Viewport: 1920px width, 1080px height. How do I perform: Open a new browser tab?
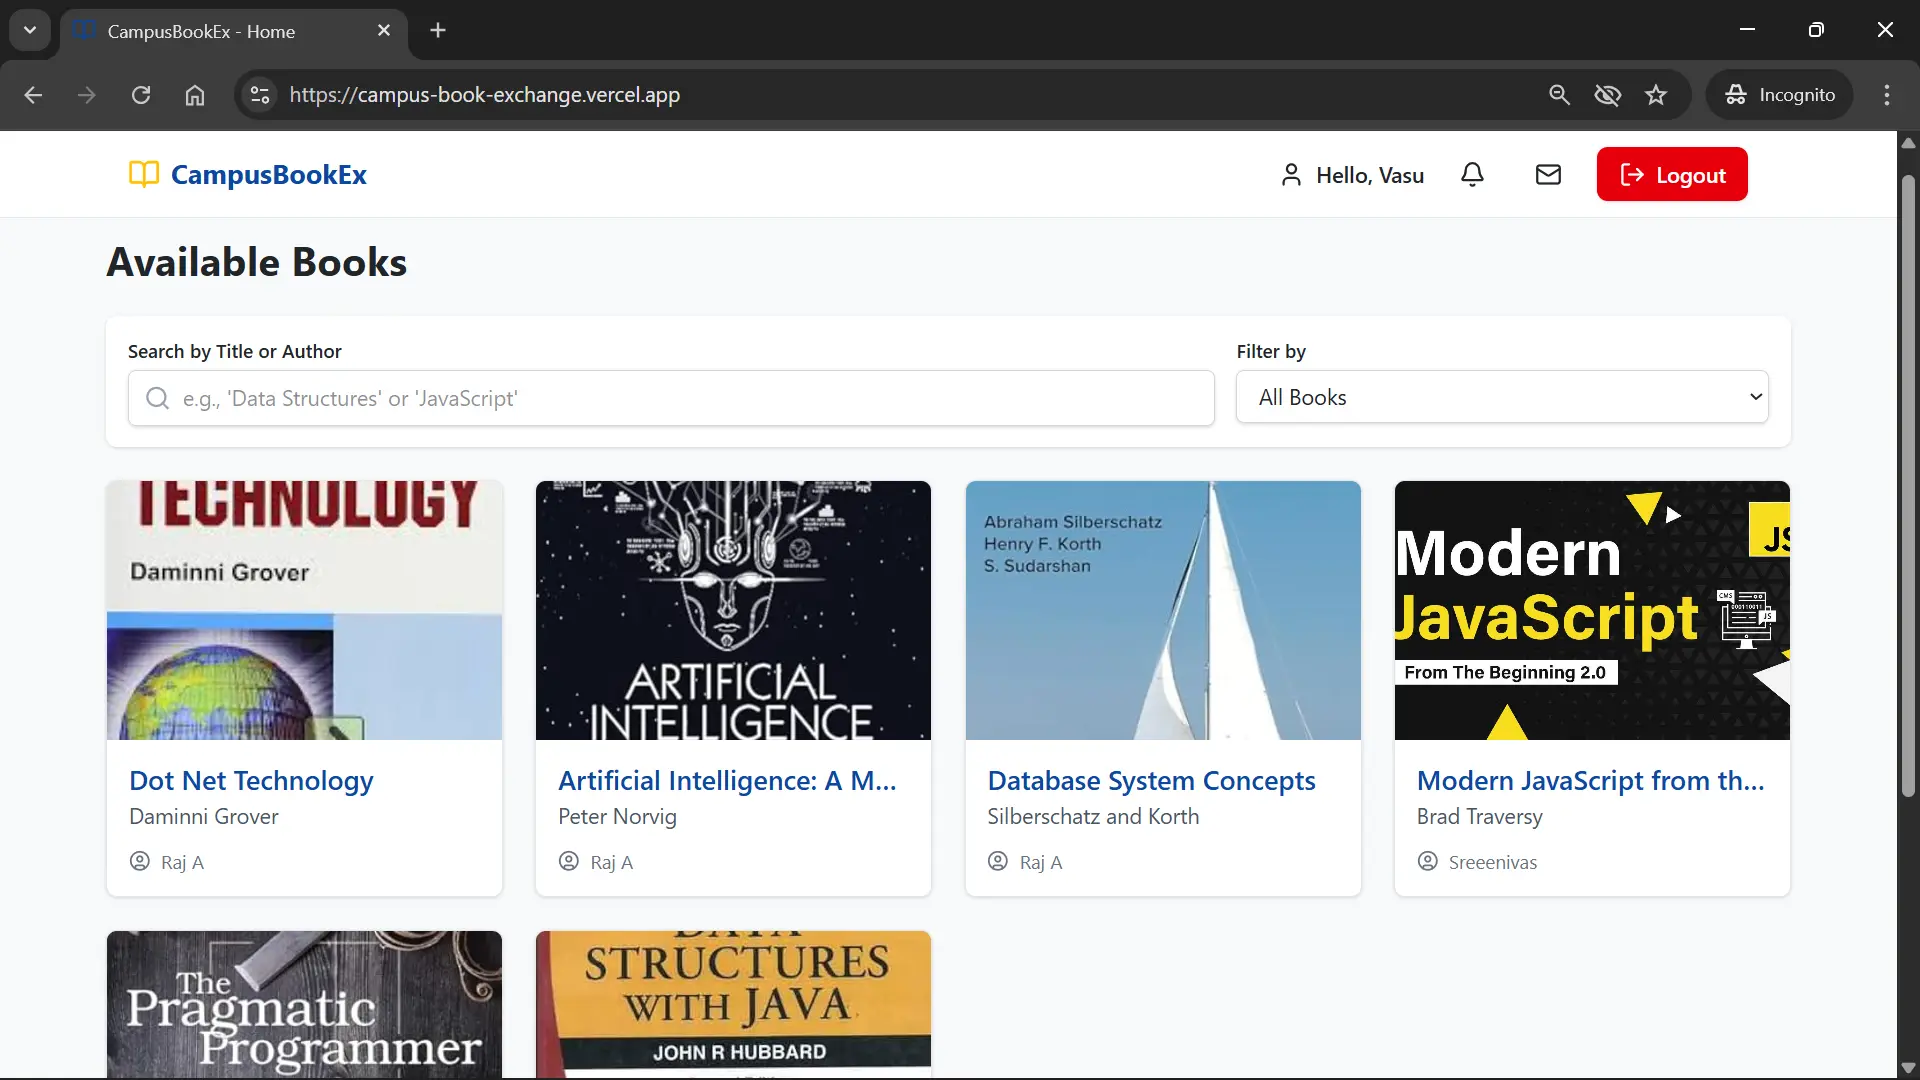point(438,30)
